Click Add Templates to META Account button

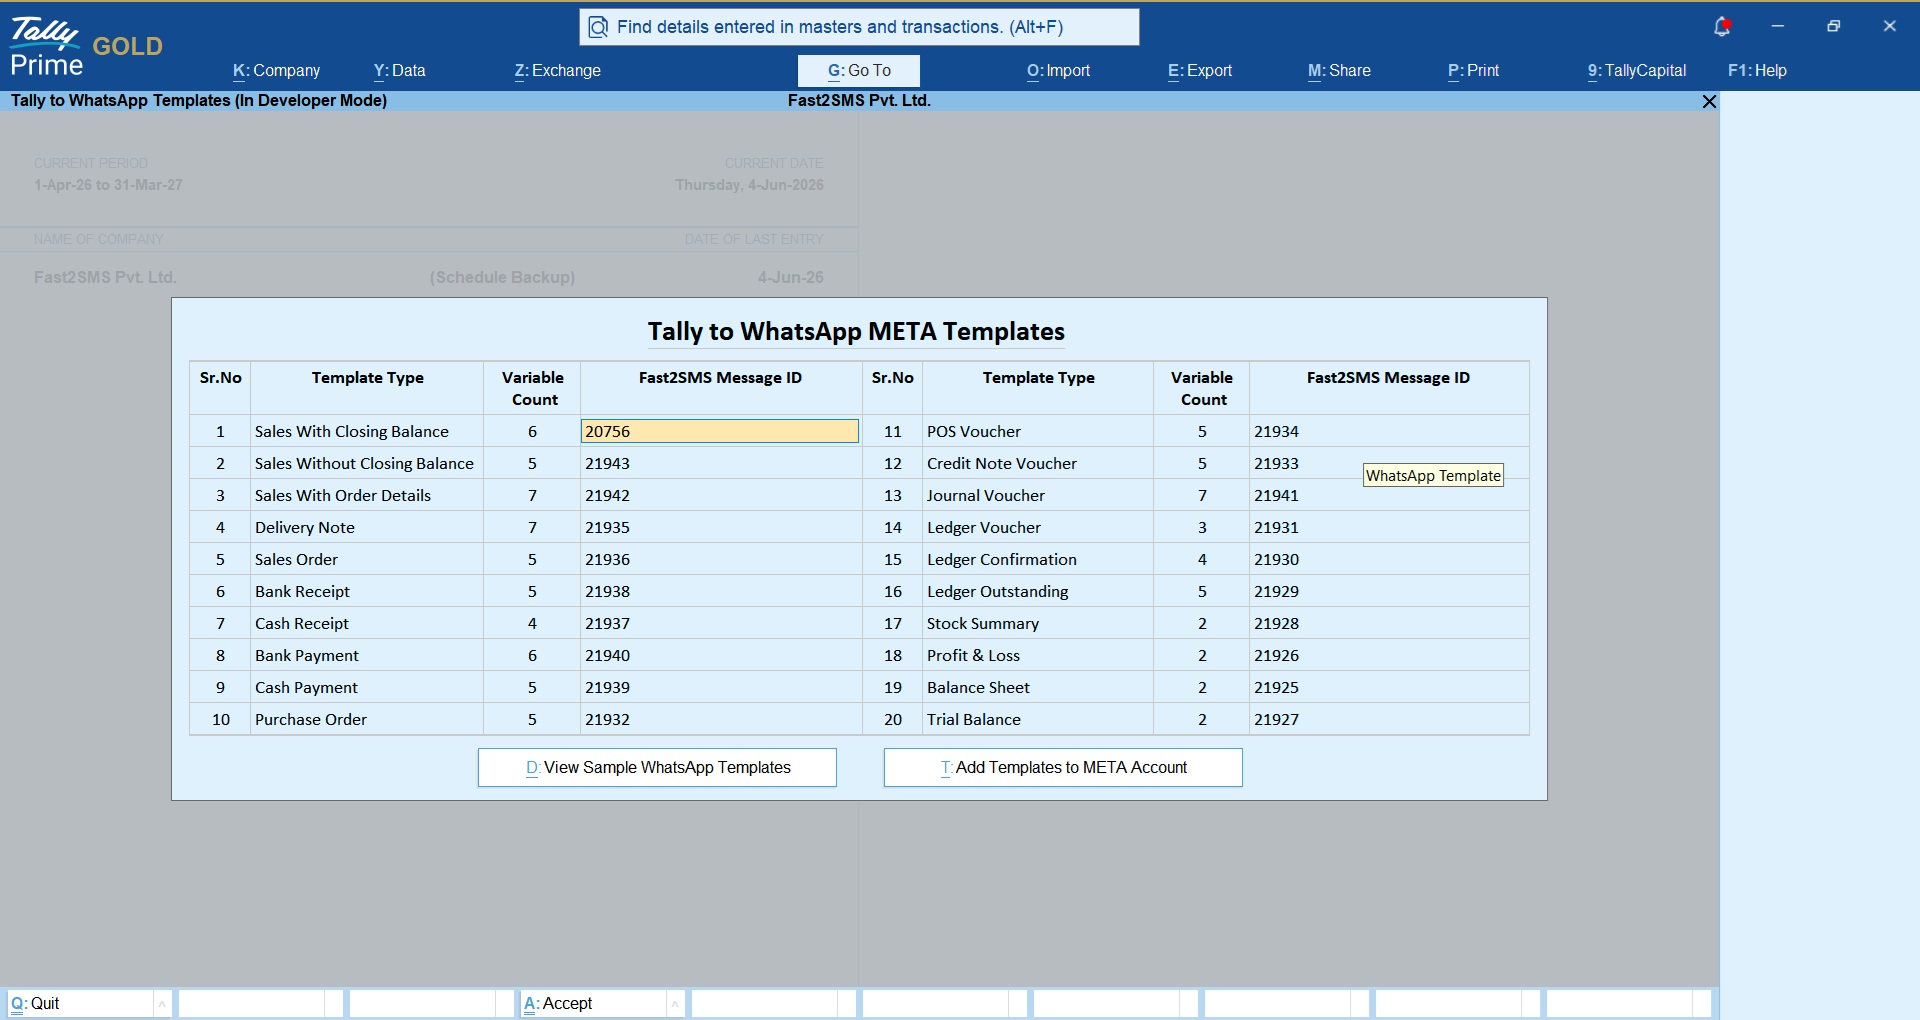pos(1063,767)
